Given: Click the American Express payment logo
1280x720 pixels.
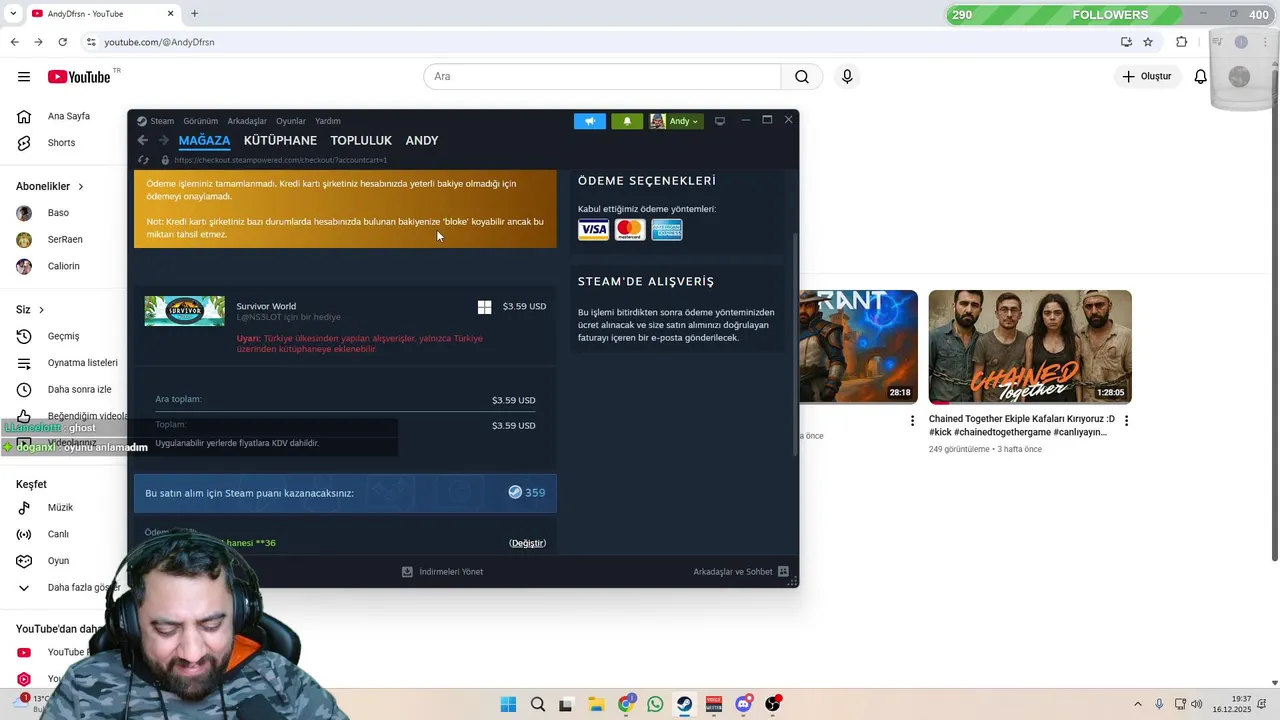Looking at the screenshot, I should point(667,230).
